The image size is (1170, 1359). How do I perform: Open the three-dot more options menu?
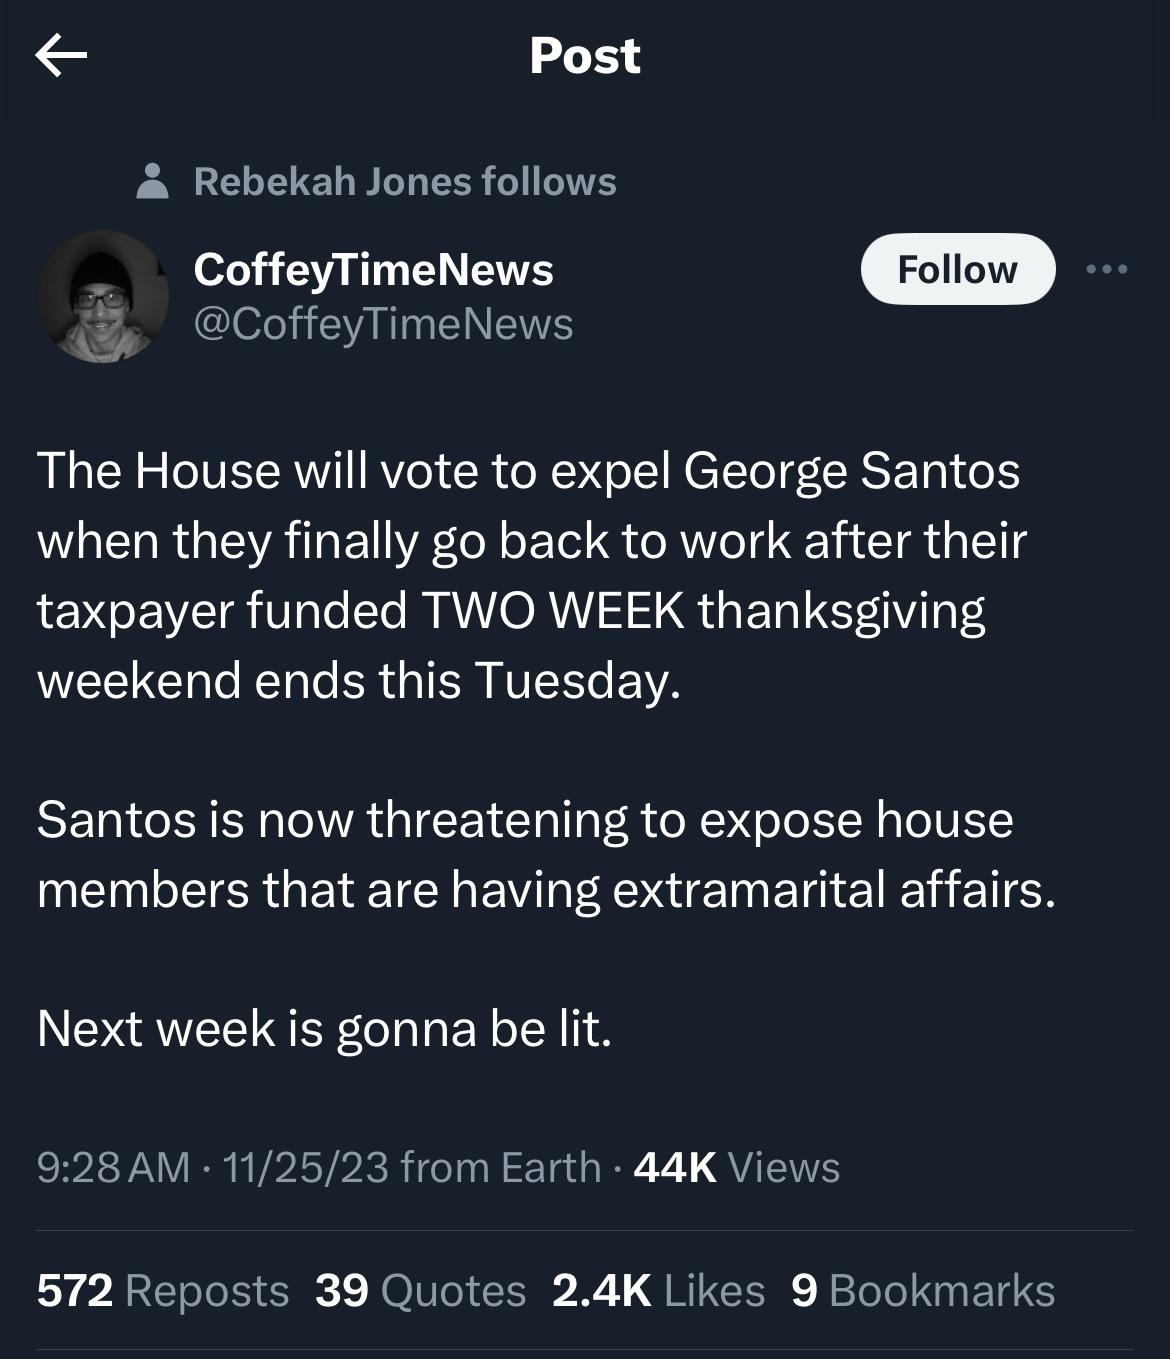coord(1107,268)
